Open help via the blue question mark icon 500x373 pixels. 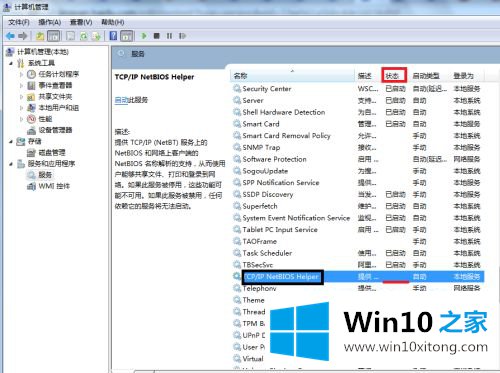pyautogui.click(x=113, y=36)
